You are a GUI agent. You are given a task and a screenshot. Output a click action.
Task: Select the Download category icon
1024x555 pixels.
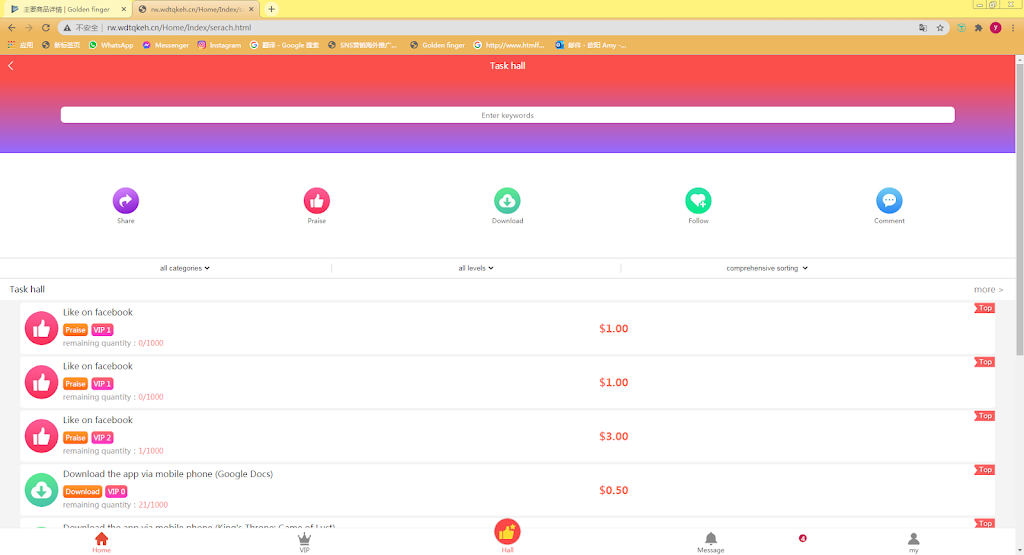point(507,200)
